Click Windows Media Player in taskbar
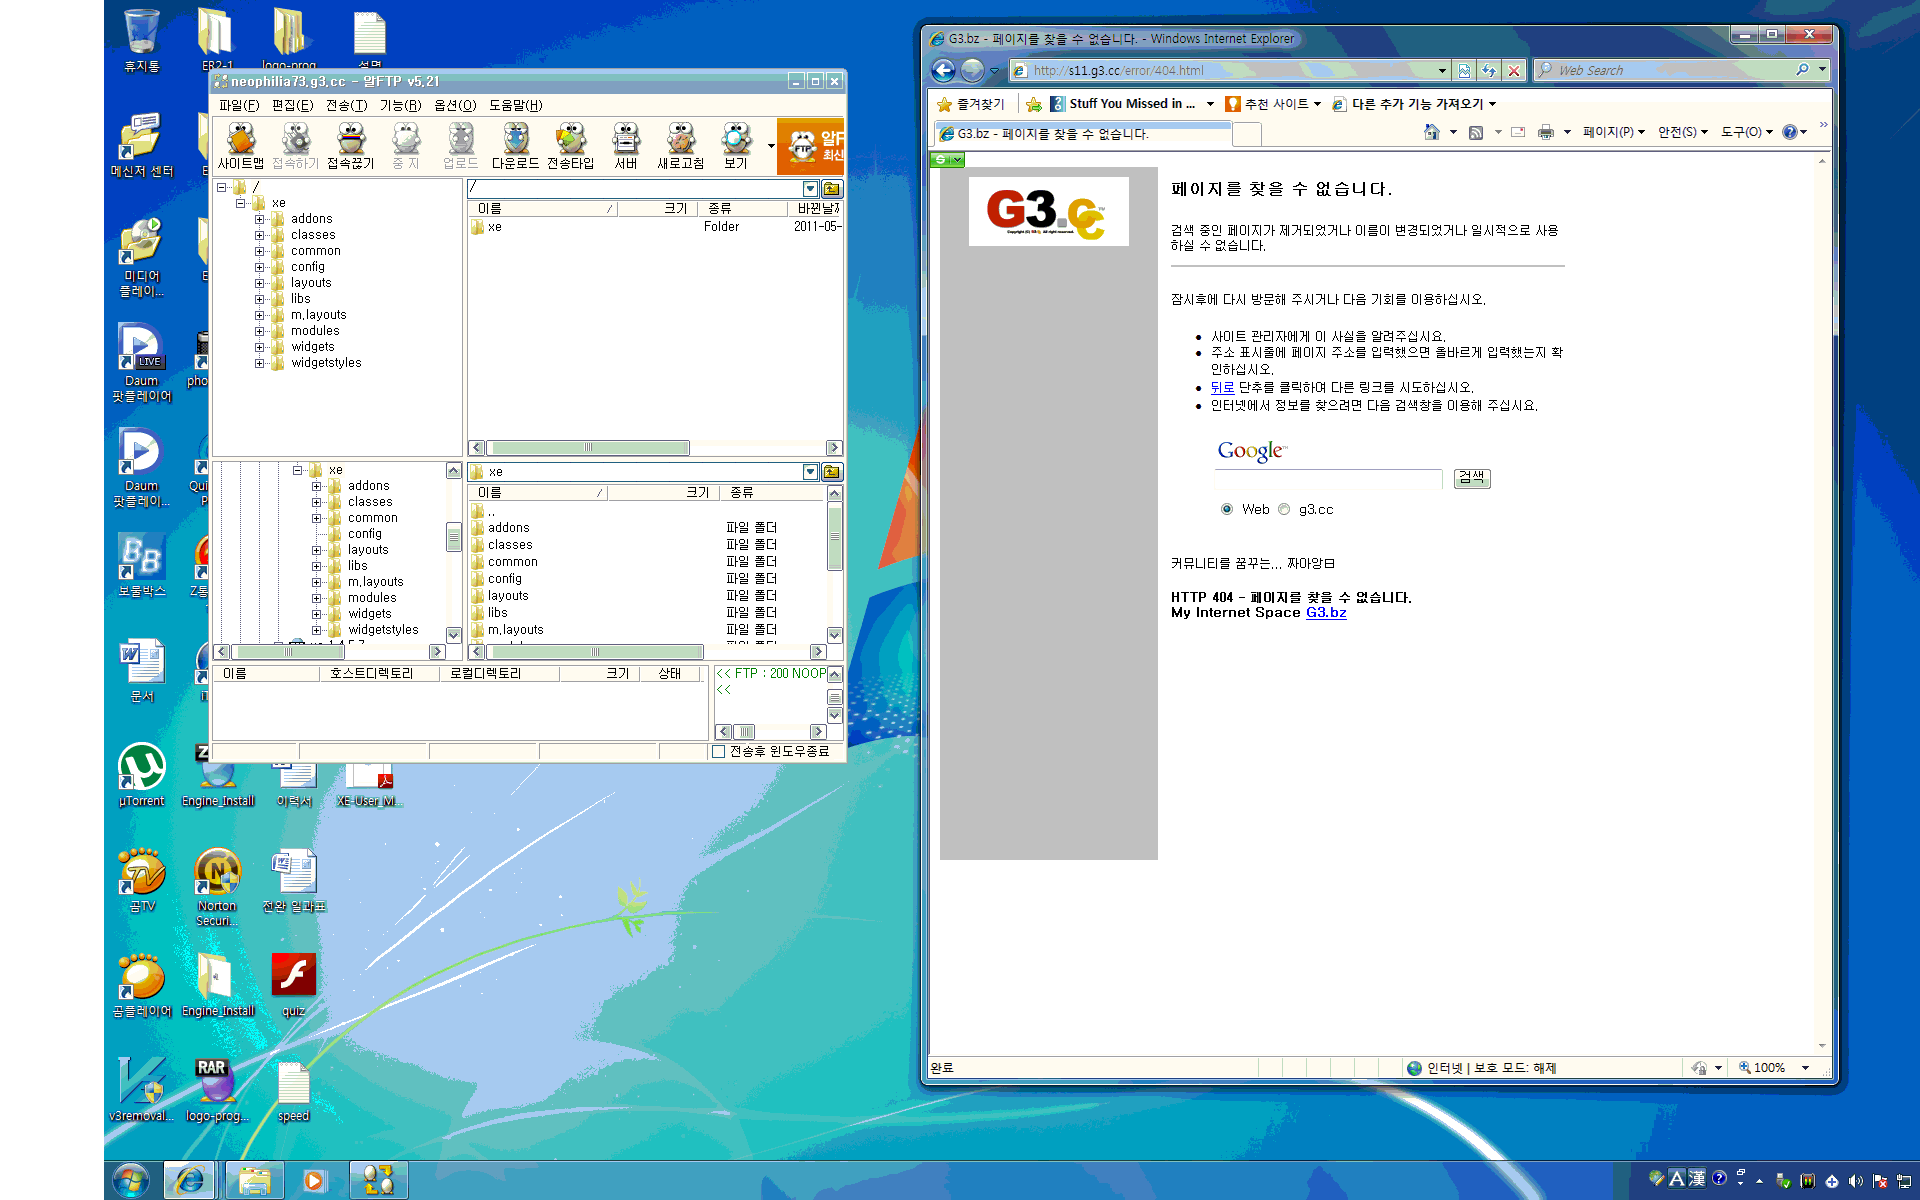The image size is (1920, 1200). pos(314,1180)
